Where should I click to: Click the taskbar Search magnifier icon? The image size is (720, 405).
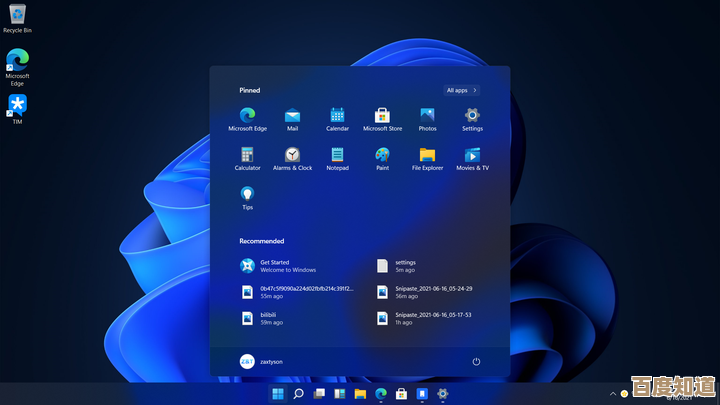tap(298, 394)
